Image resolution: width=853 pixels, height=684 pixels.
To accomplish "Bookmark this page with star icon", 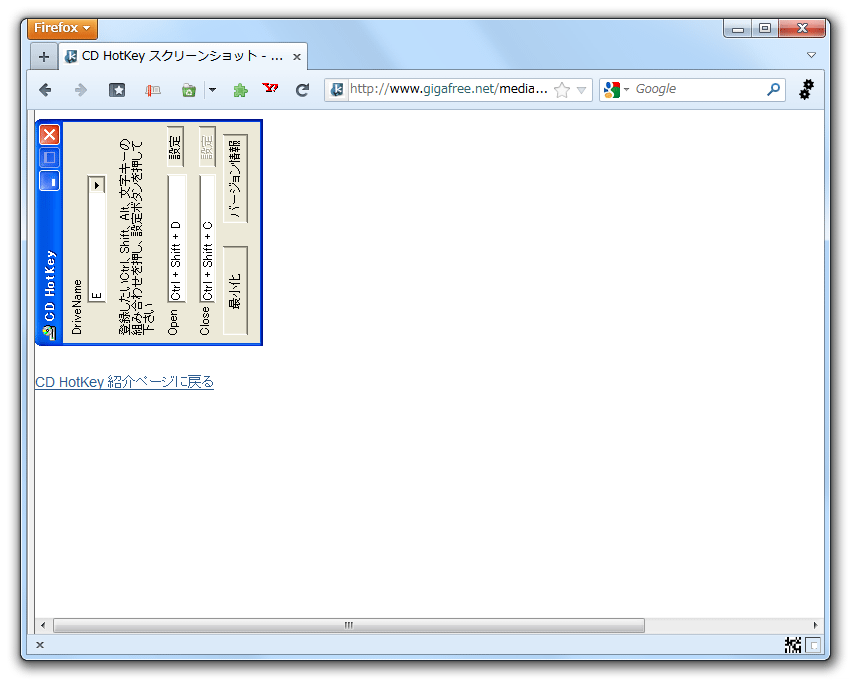I will (x=562, y=90).
